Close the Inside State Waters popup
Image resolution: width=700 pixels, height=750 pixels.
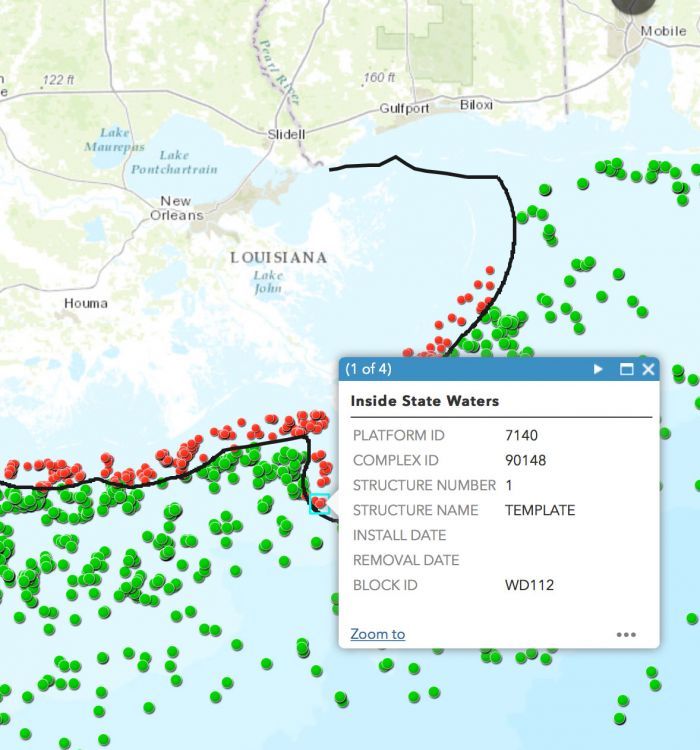pos(648,369)
